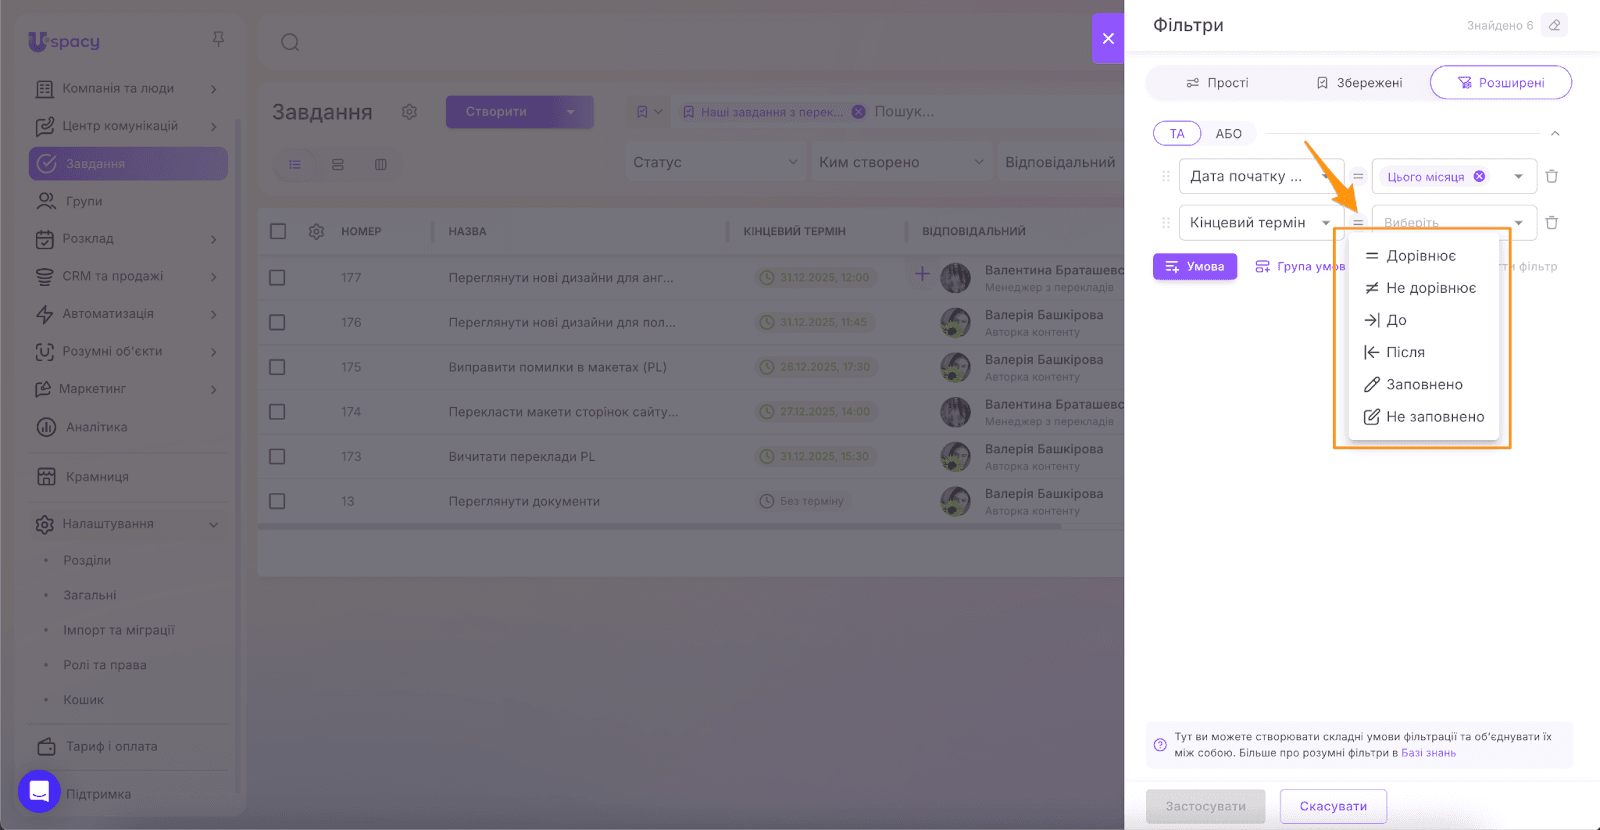Switch to list view icon
This screenshot has height=830, width=1600.
click(x=295, y=164)
